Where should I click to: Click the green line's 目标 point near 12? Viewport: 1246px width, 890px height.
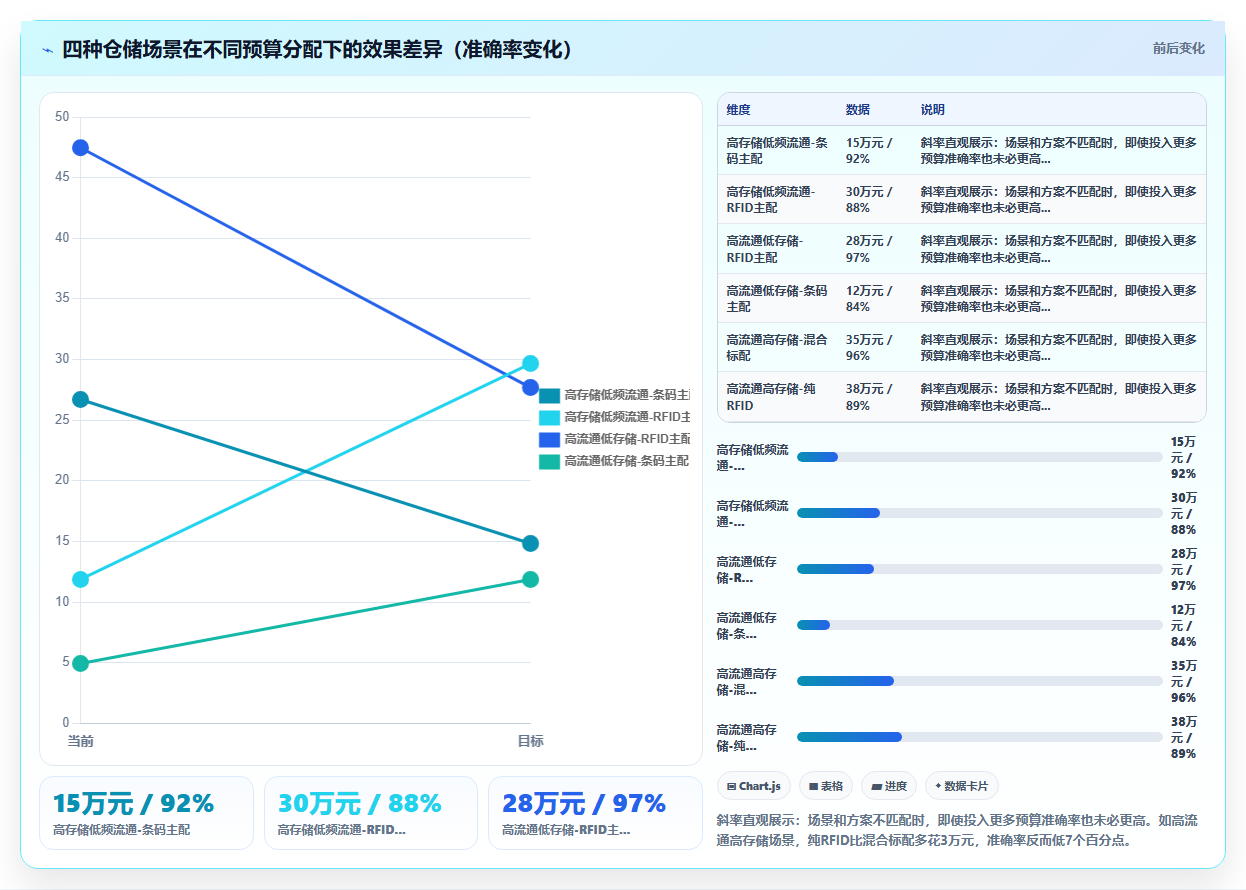530,579
